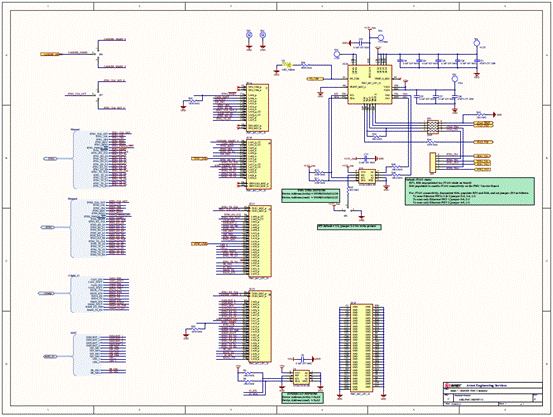Click the four-pin jumper header symbol
Viewport: 553px width, 417px height.
(x=432, y=163)
